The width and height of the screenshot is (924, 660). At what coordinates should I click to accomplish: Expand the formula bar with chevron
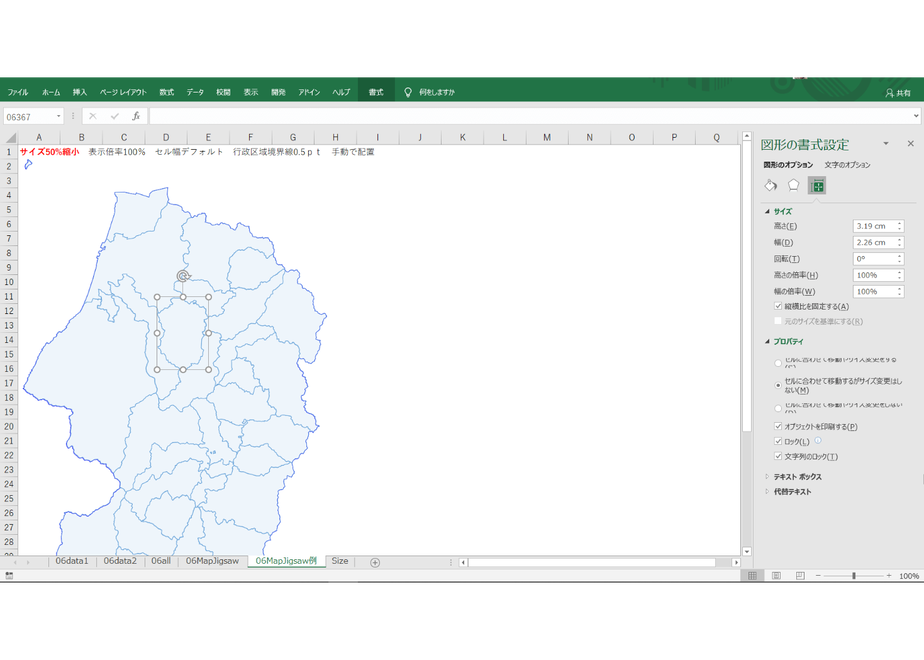coord(916,116)
